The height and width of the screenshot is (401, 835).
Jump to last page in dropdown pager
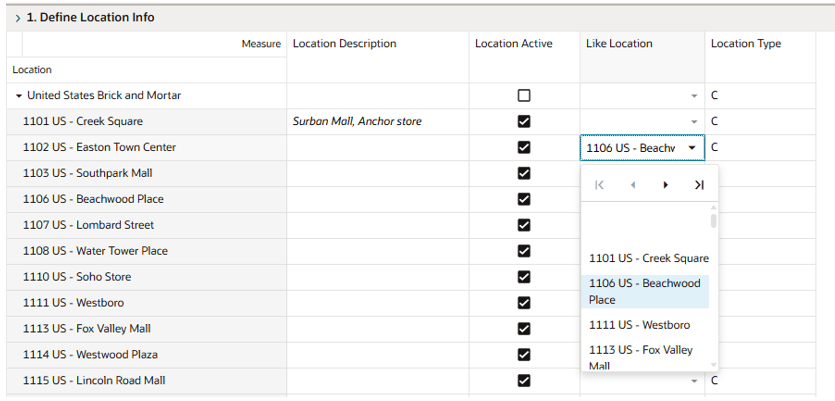point(699,185)
